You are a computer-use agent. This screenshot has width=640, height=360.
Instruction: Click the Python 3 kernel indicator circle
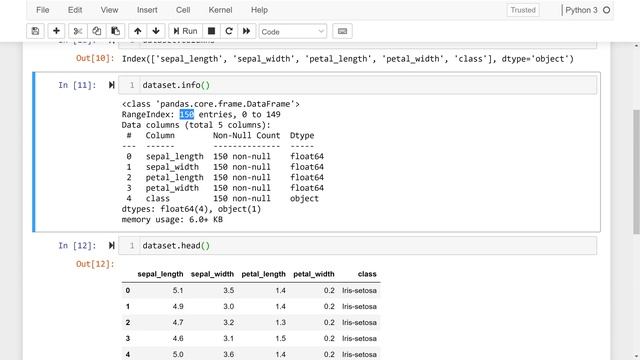(x=607, y=10)
